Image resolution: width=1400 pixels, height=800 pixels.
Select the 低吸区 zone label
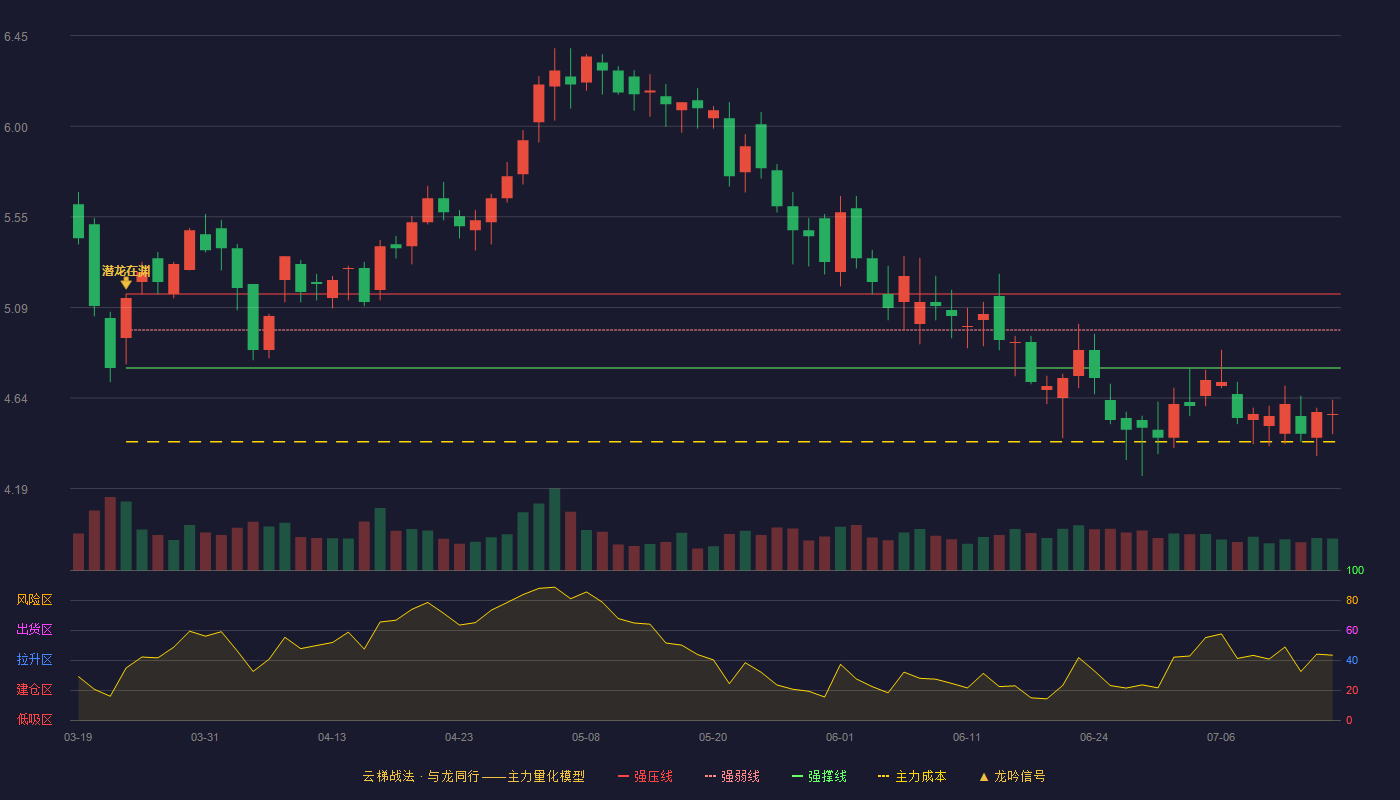(x=34, y=719)
